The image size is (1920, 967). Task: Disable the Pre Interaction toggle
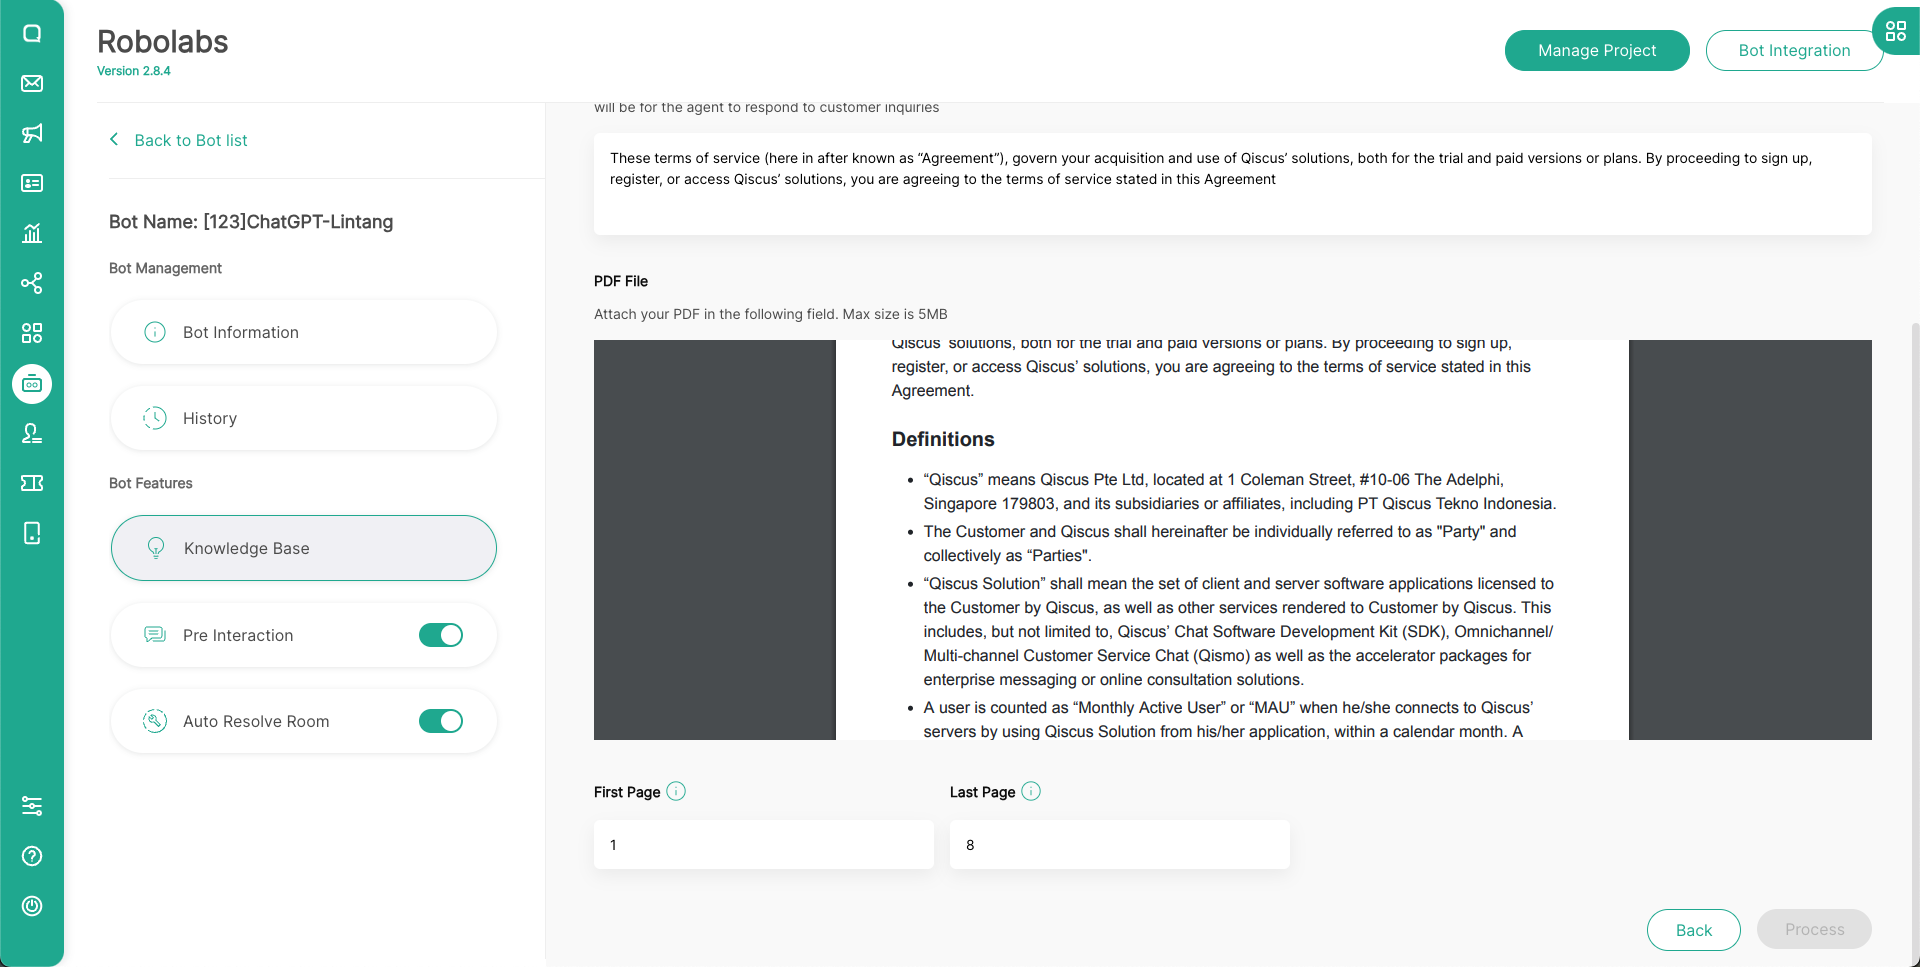click(441, 635)
